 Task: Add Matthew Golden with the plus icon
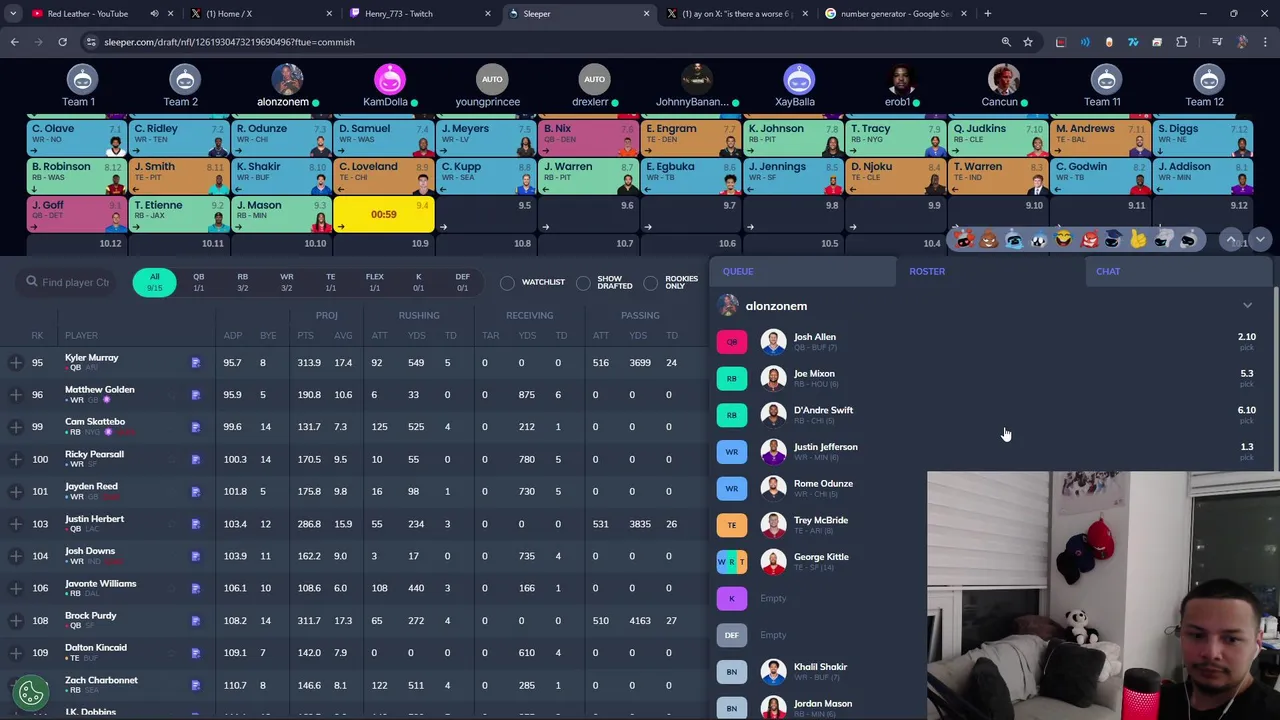tap(16, 395)
